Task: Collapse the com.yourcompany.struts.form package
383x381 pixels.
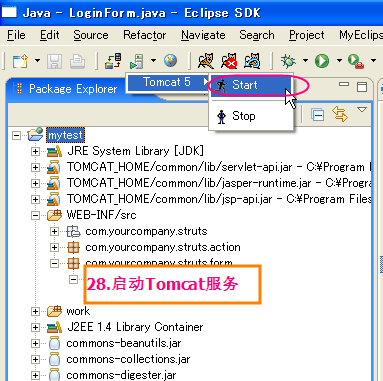Action: tap(54, 263)
